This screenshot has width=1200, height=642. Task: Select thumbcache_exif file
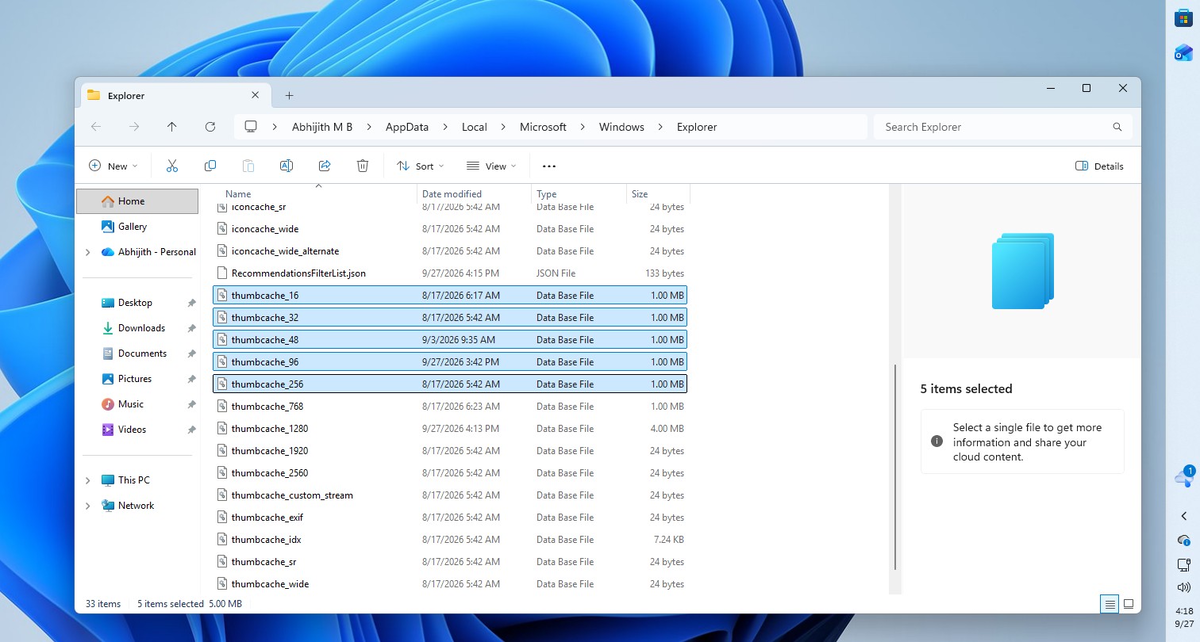pos(451,517)
